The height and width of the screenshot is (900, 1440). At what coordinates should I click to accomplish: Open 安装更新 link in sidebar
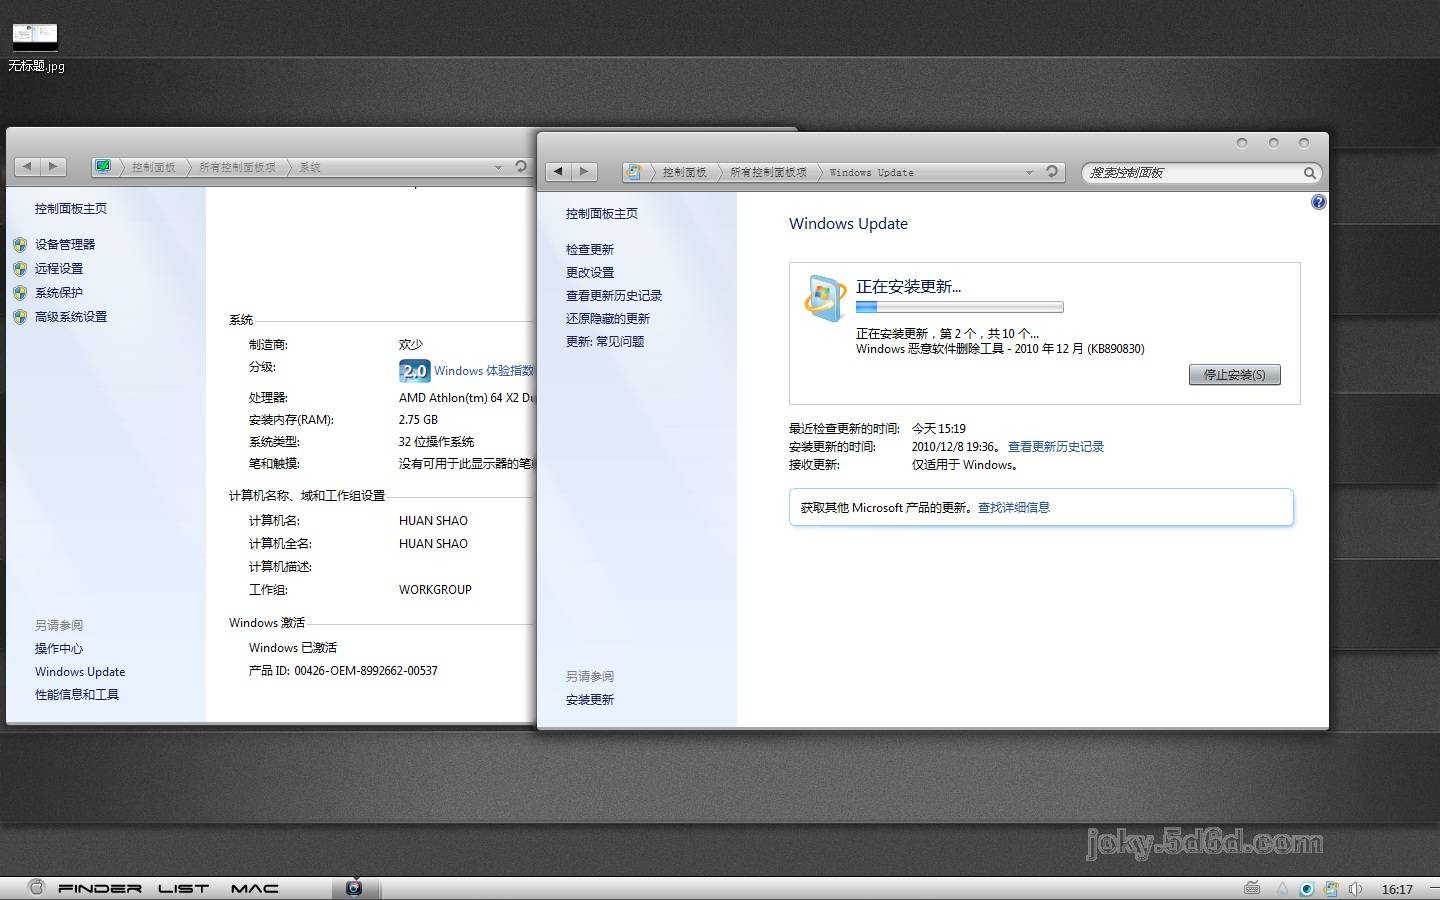pos(590,700)
